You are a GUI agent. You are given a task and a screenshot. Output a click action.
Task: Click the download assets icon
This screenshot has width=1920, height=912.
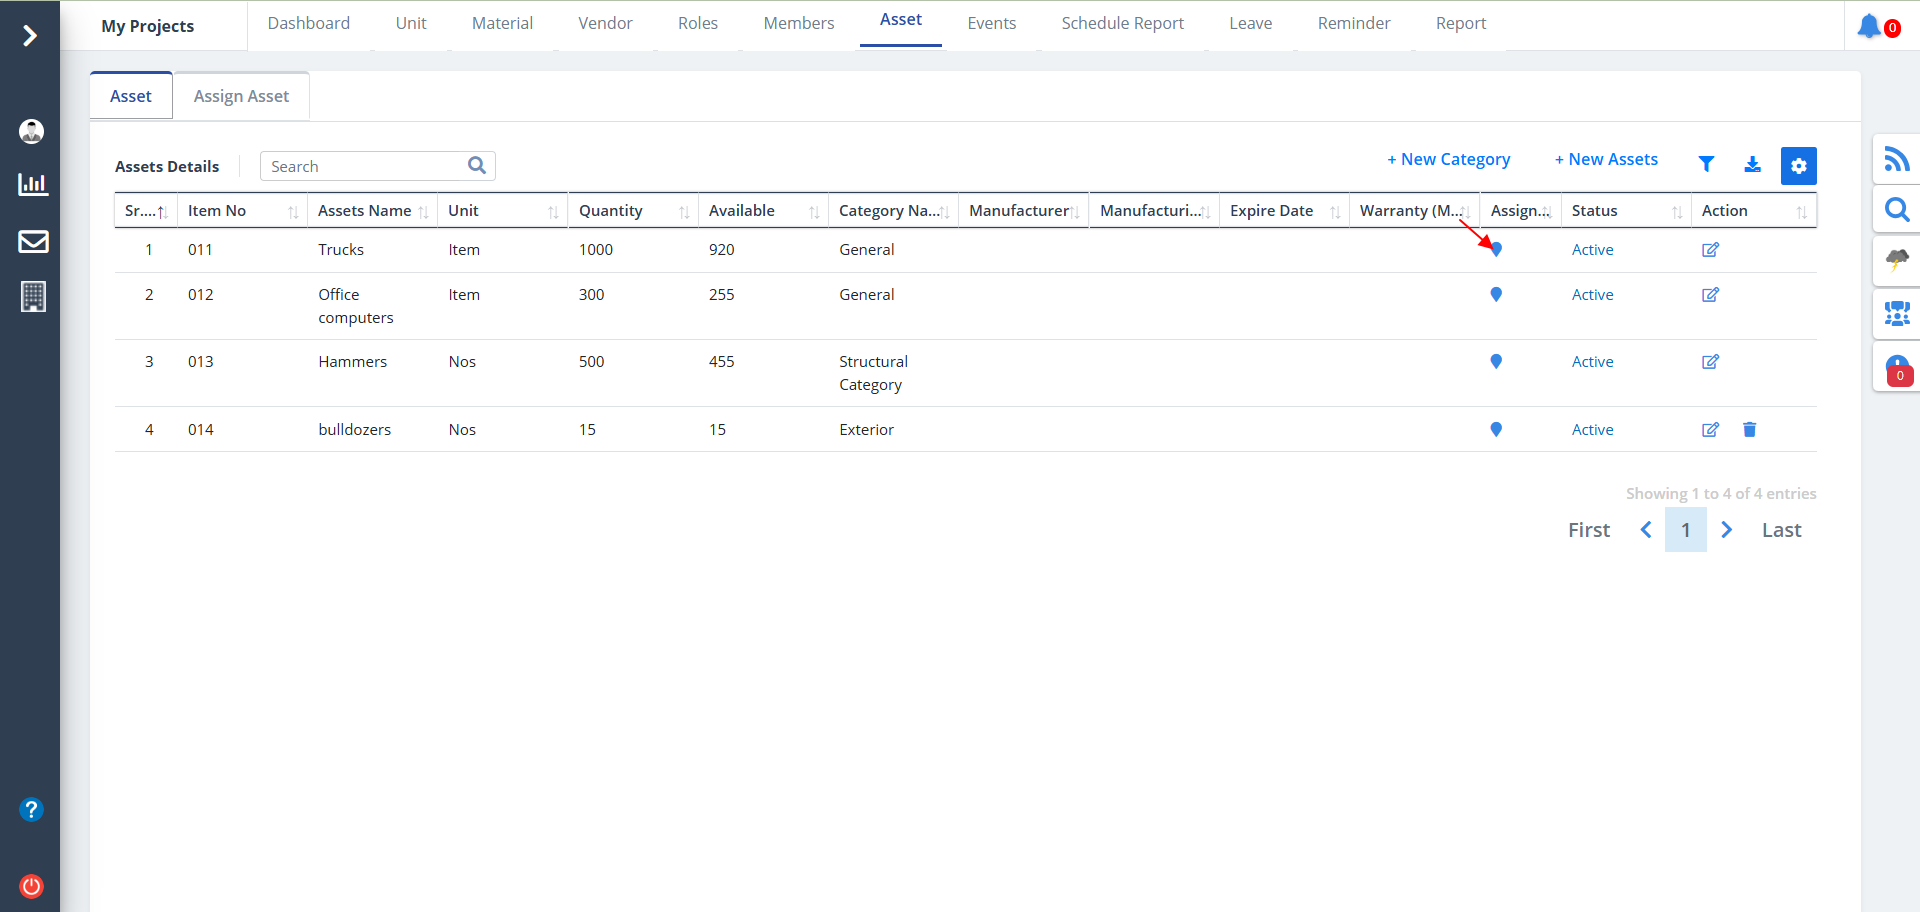[x=1752, y=164]
